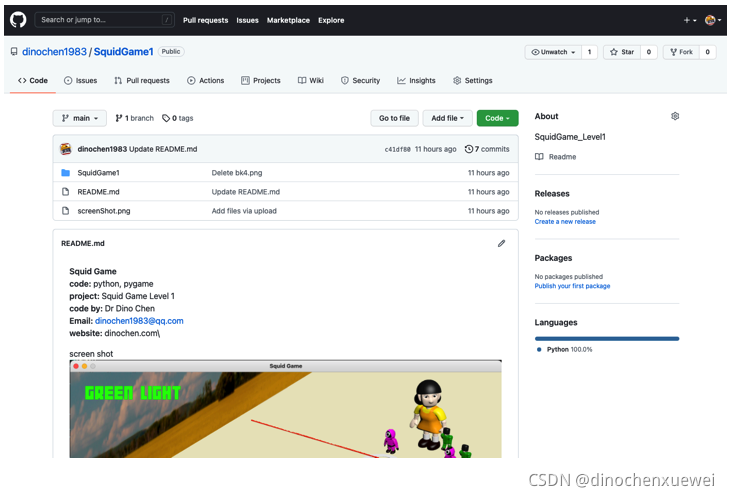The image size is (730, 497).
Task: Open the GitHub home logo
Action: (x=18, y=20)
